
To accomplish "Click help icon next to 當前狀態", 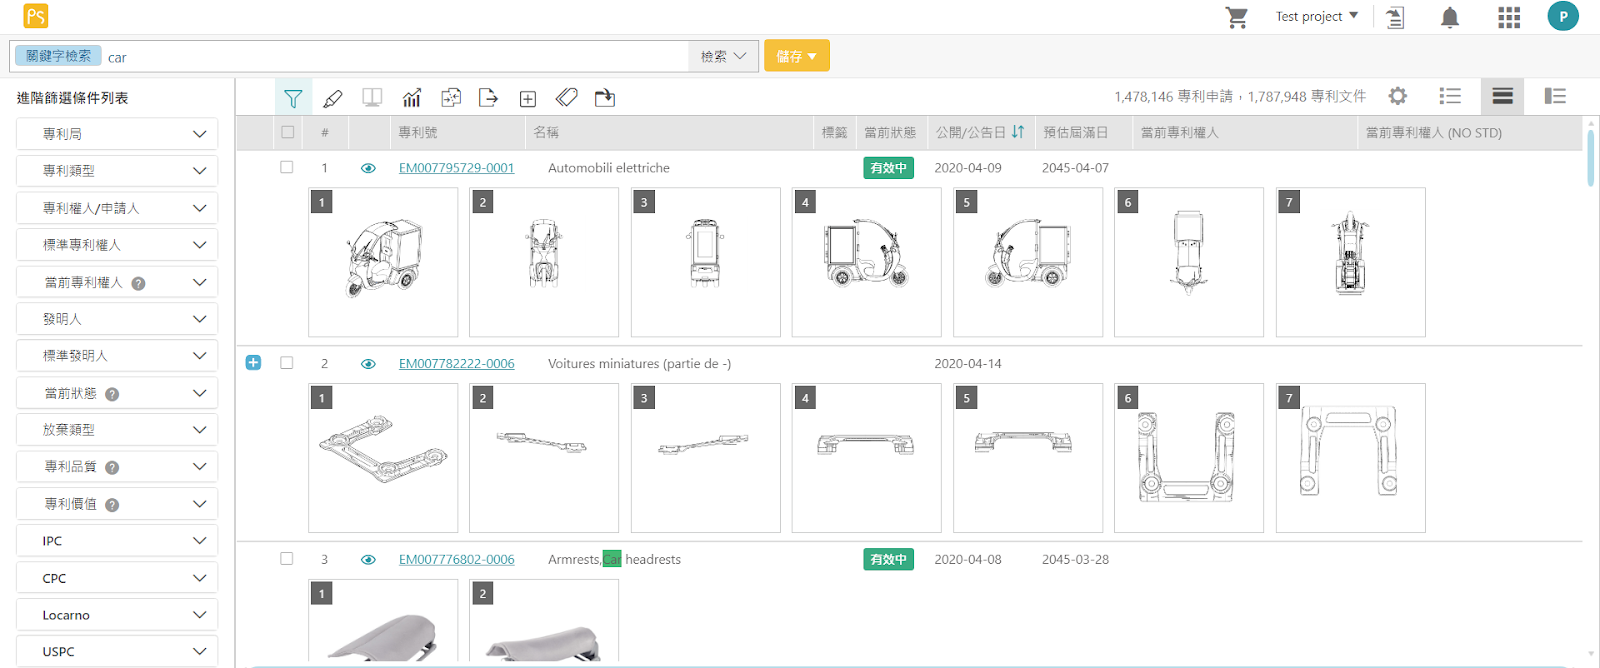I will [112, 394].
